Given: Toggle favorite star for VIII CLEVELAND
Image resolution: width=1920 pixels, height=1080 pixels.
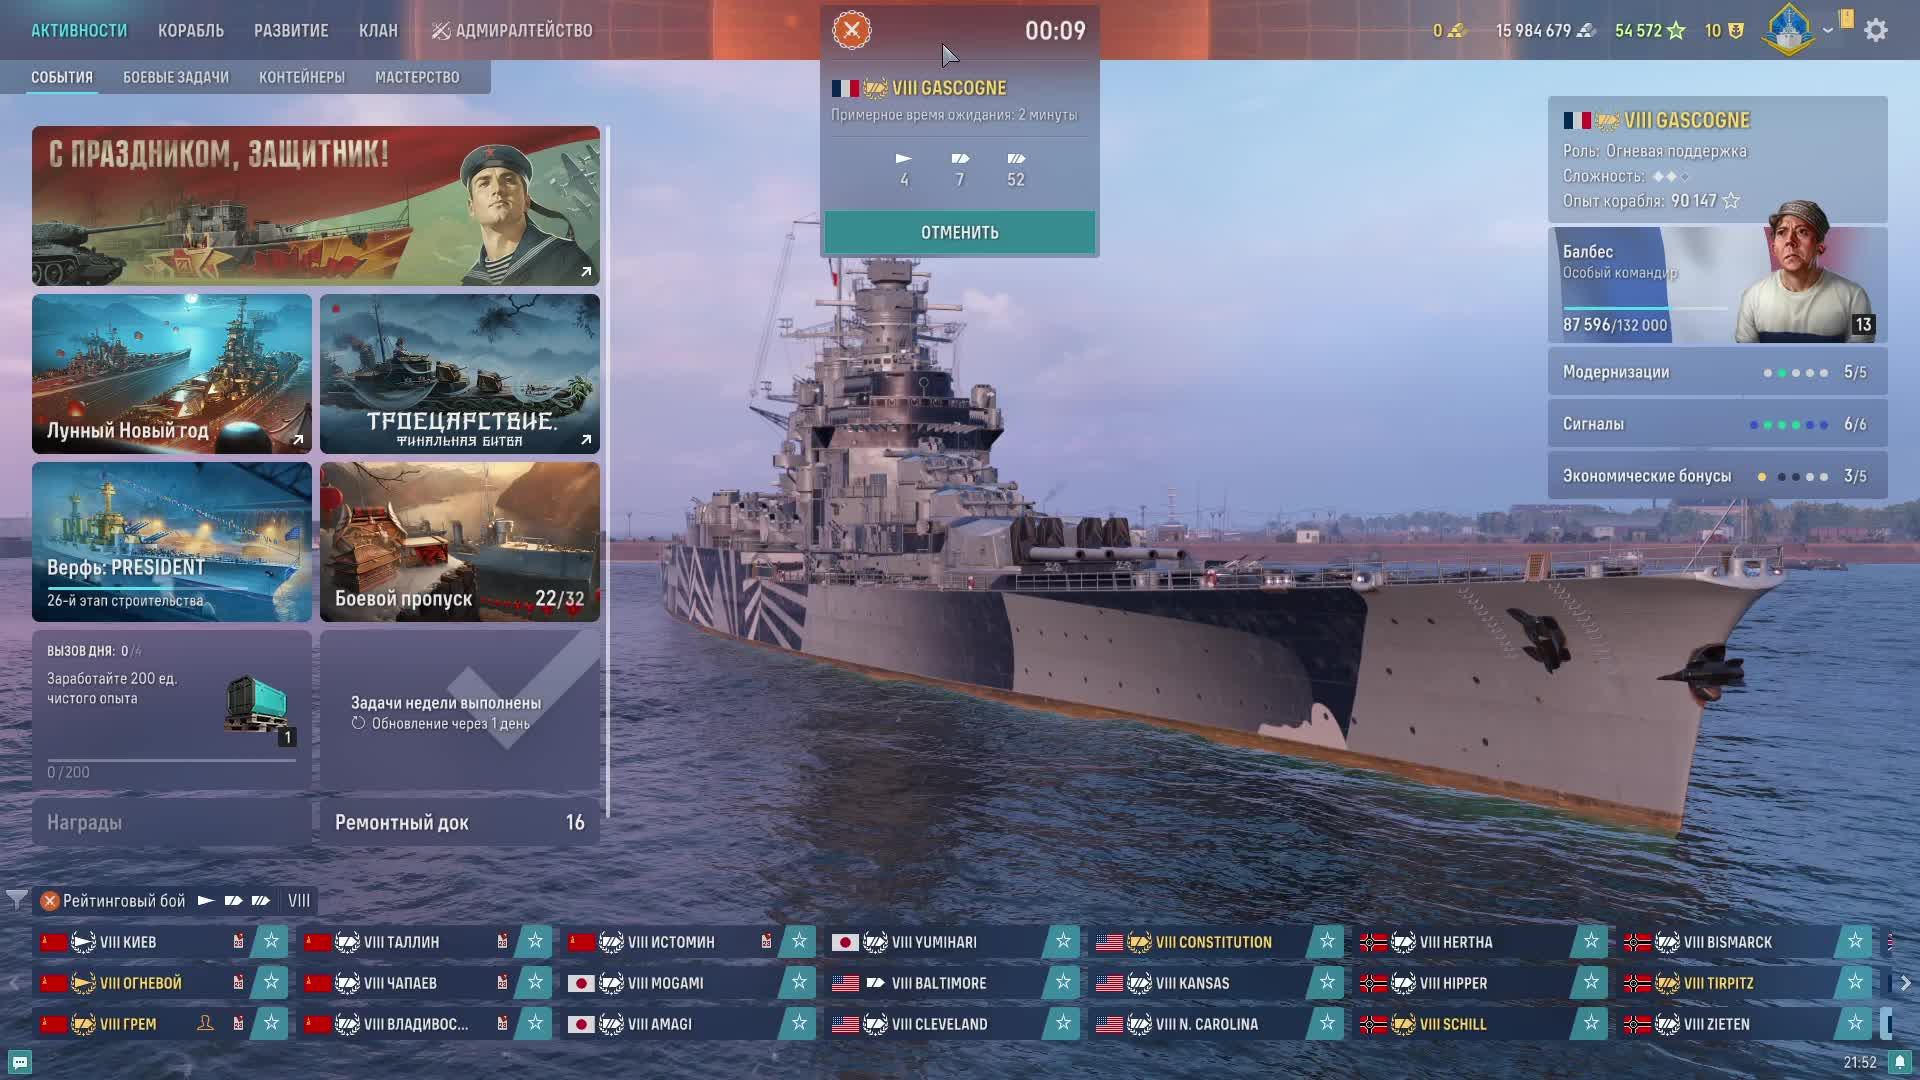Looking at the screenshot, I should (x=1063, y=1024).
